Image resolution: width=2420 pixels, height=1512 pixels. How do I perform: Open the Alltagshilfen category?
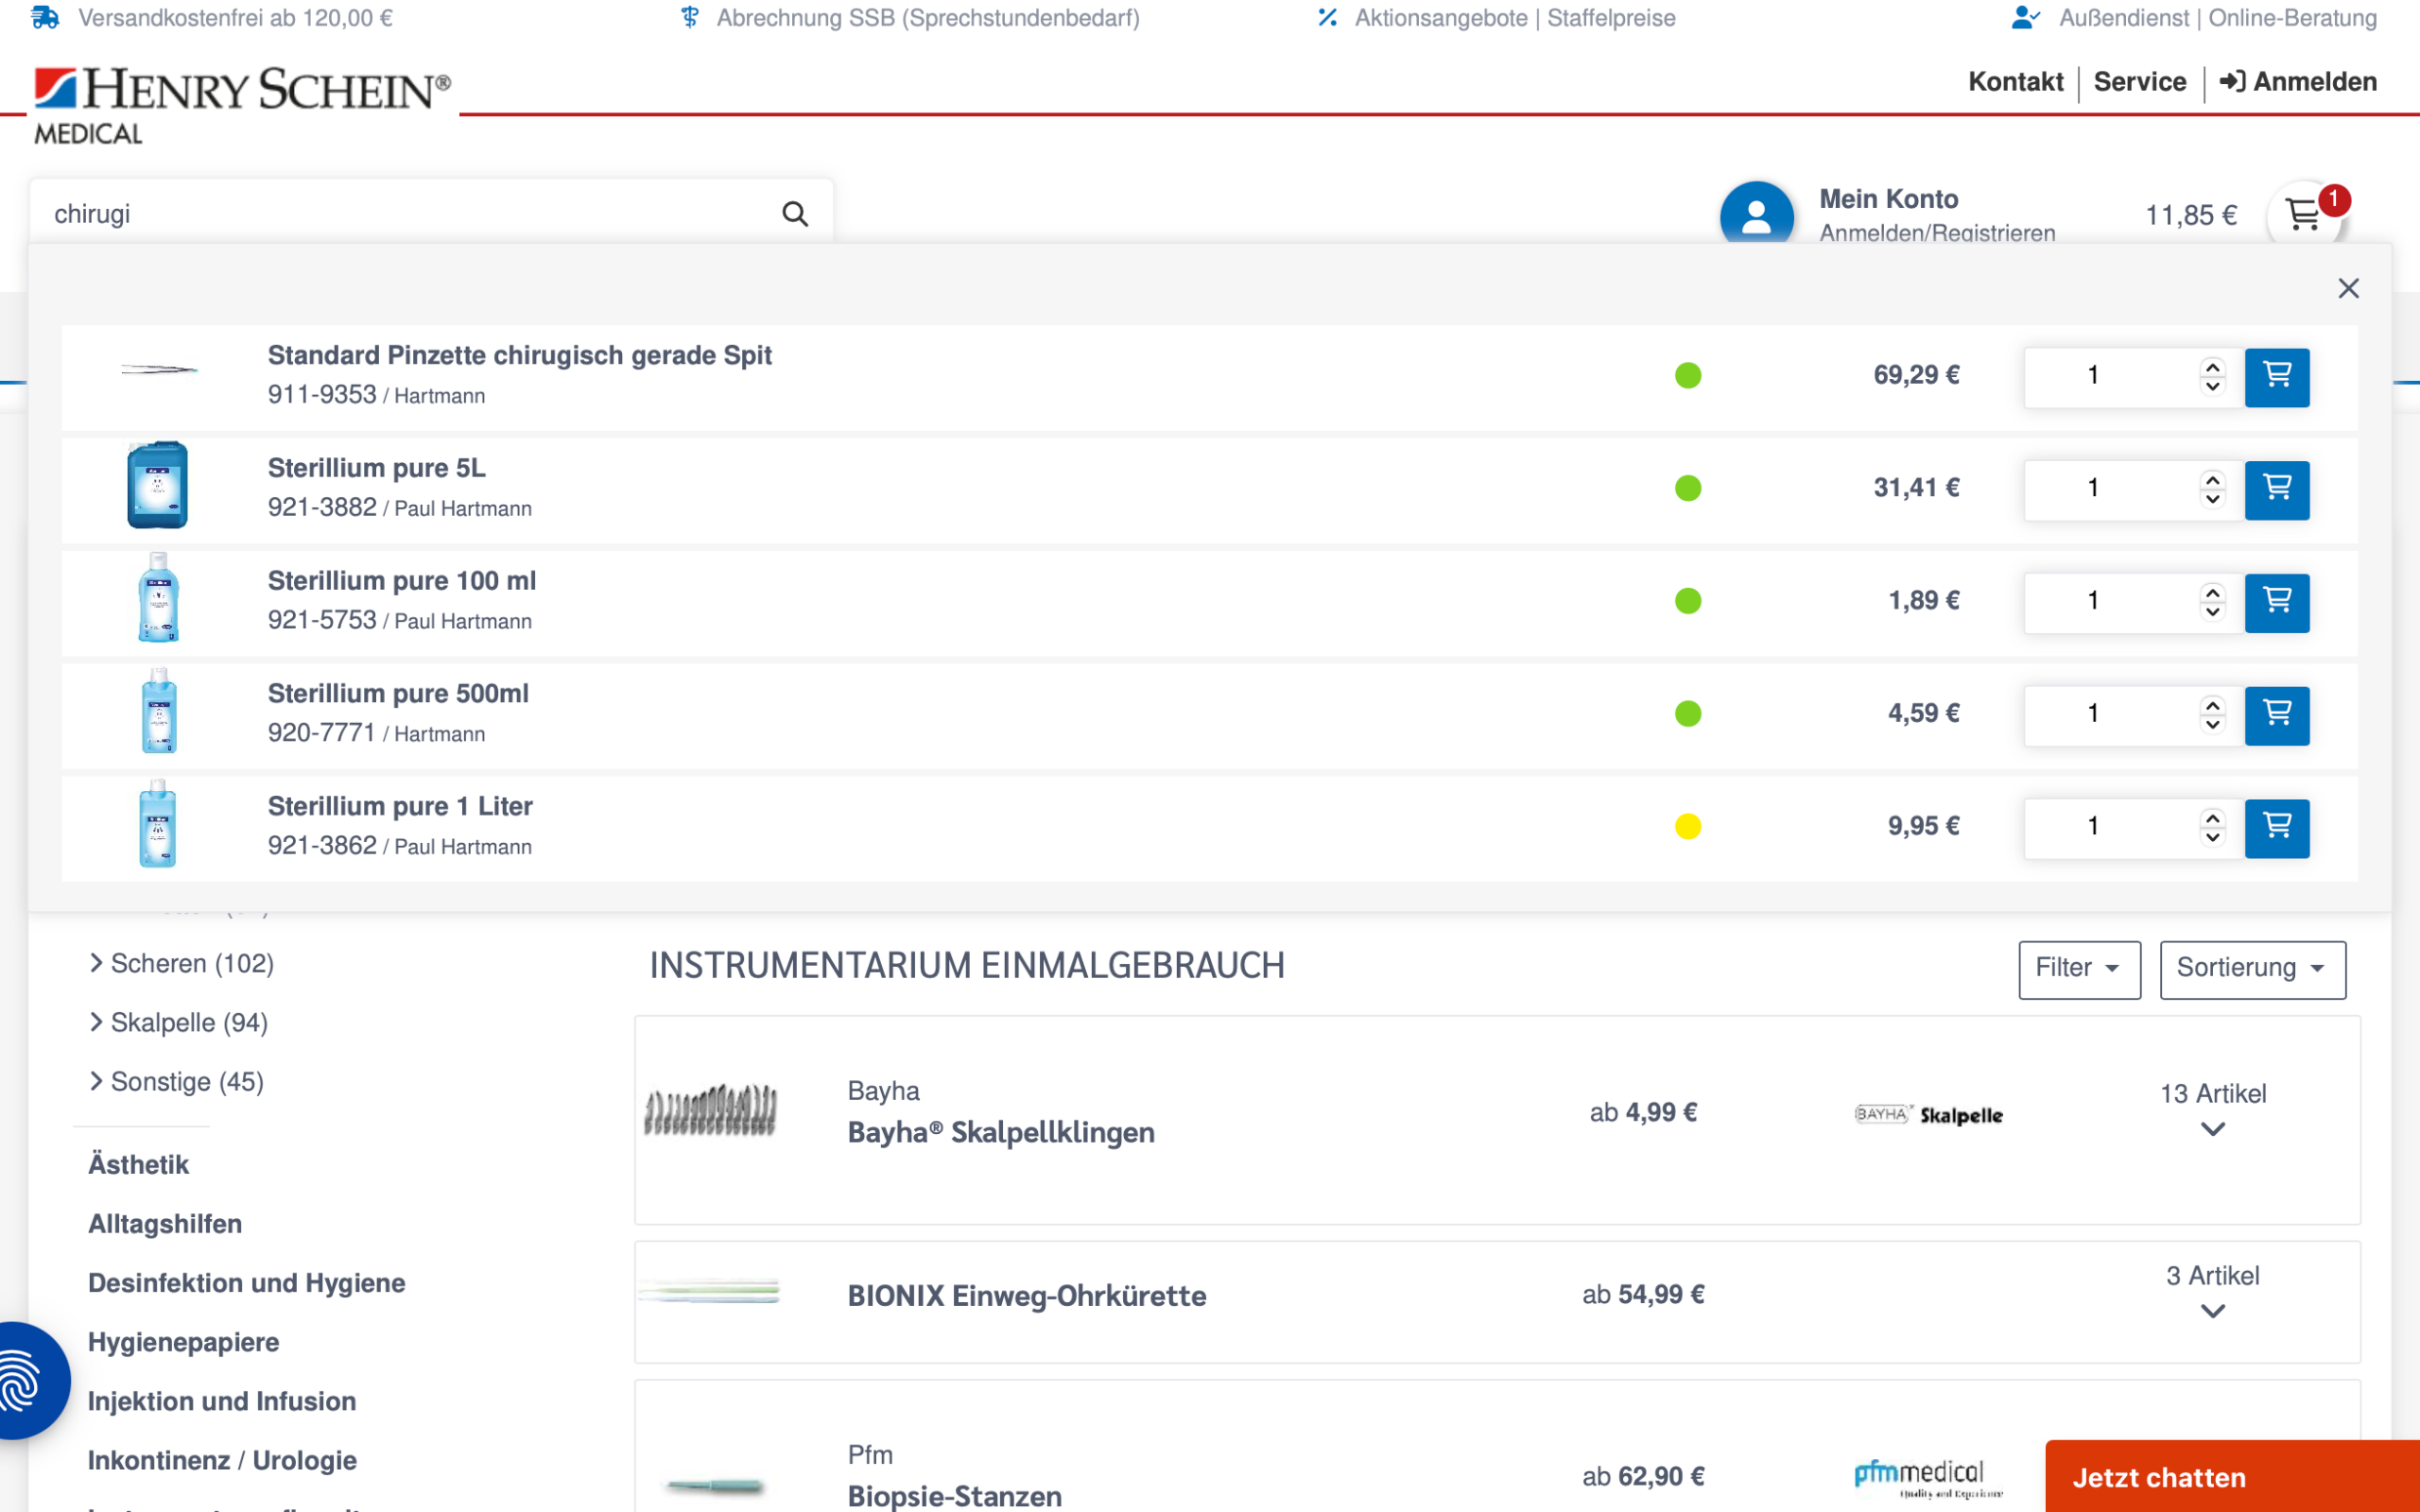click(165, 1224)
